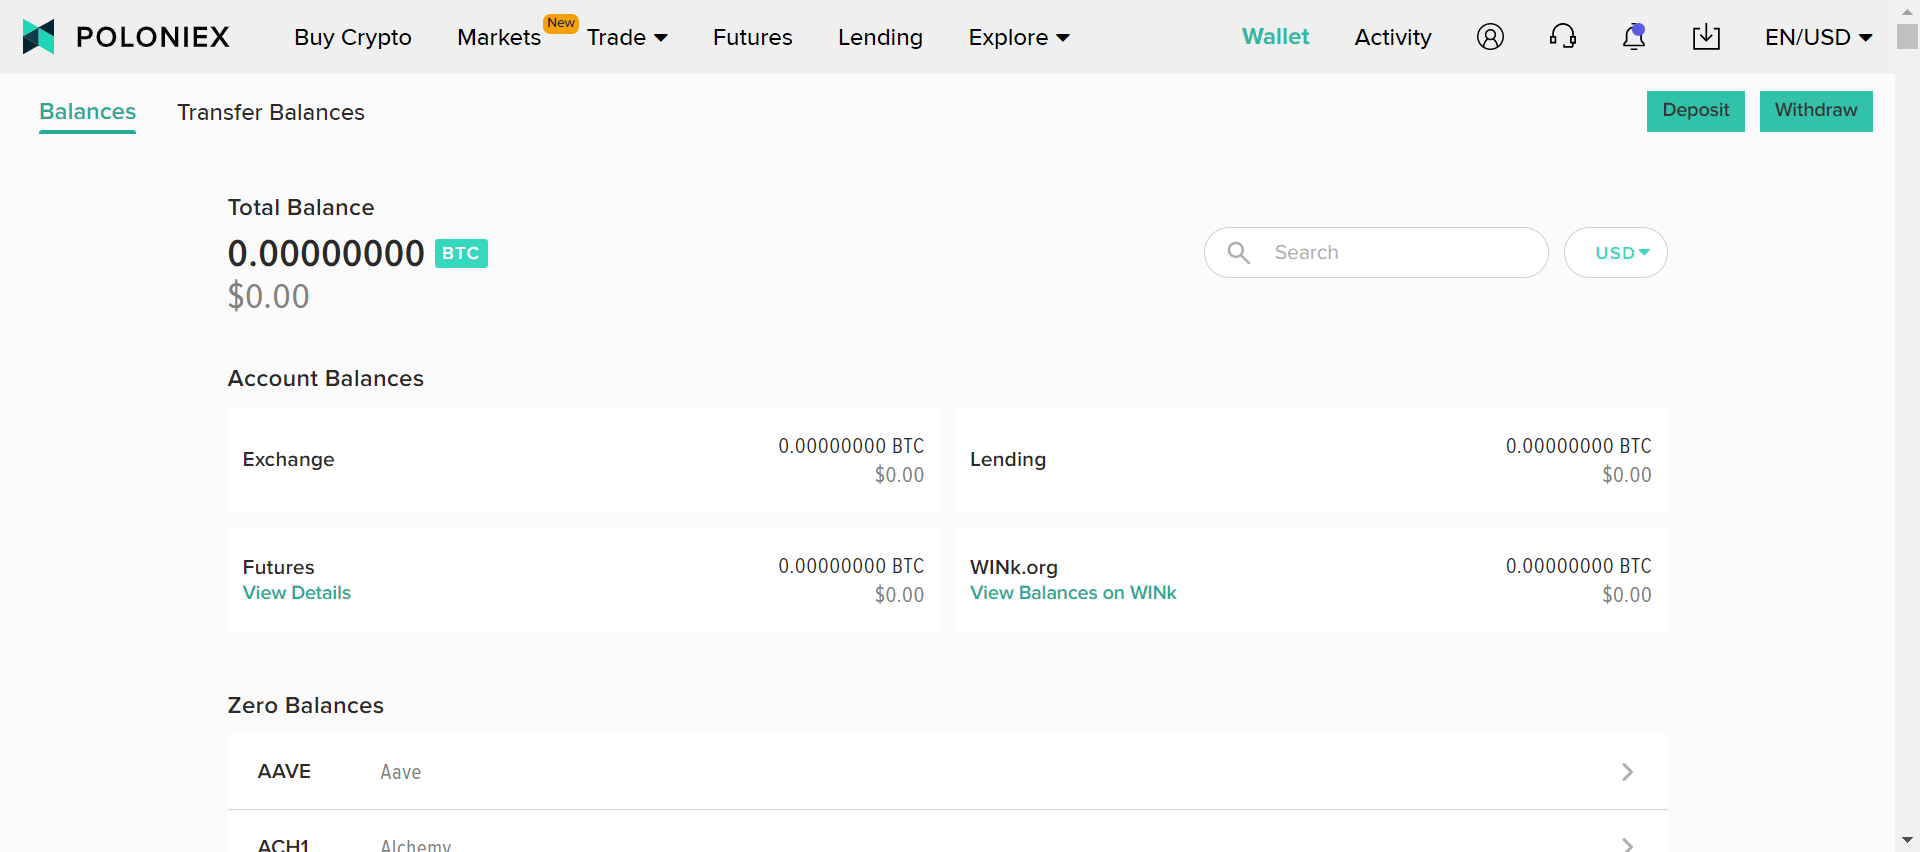This screenshot has width=1920, height=852.
Task: Switch to the Transfer Balances tab
Action: pyautogui.click(x=271, y=112)
